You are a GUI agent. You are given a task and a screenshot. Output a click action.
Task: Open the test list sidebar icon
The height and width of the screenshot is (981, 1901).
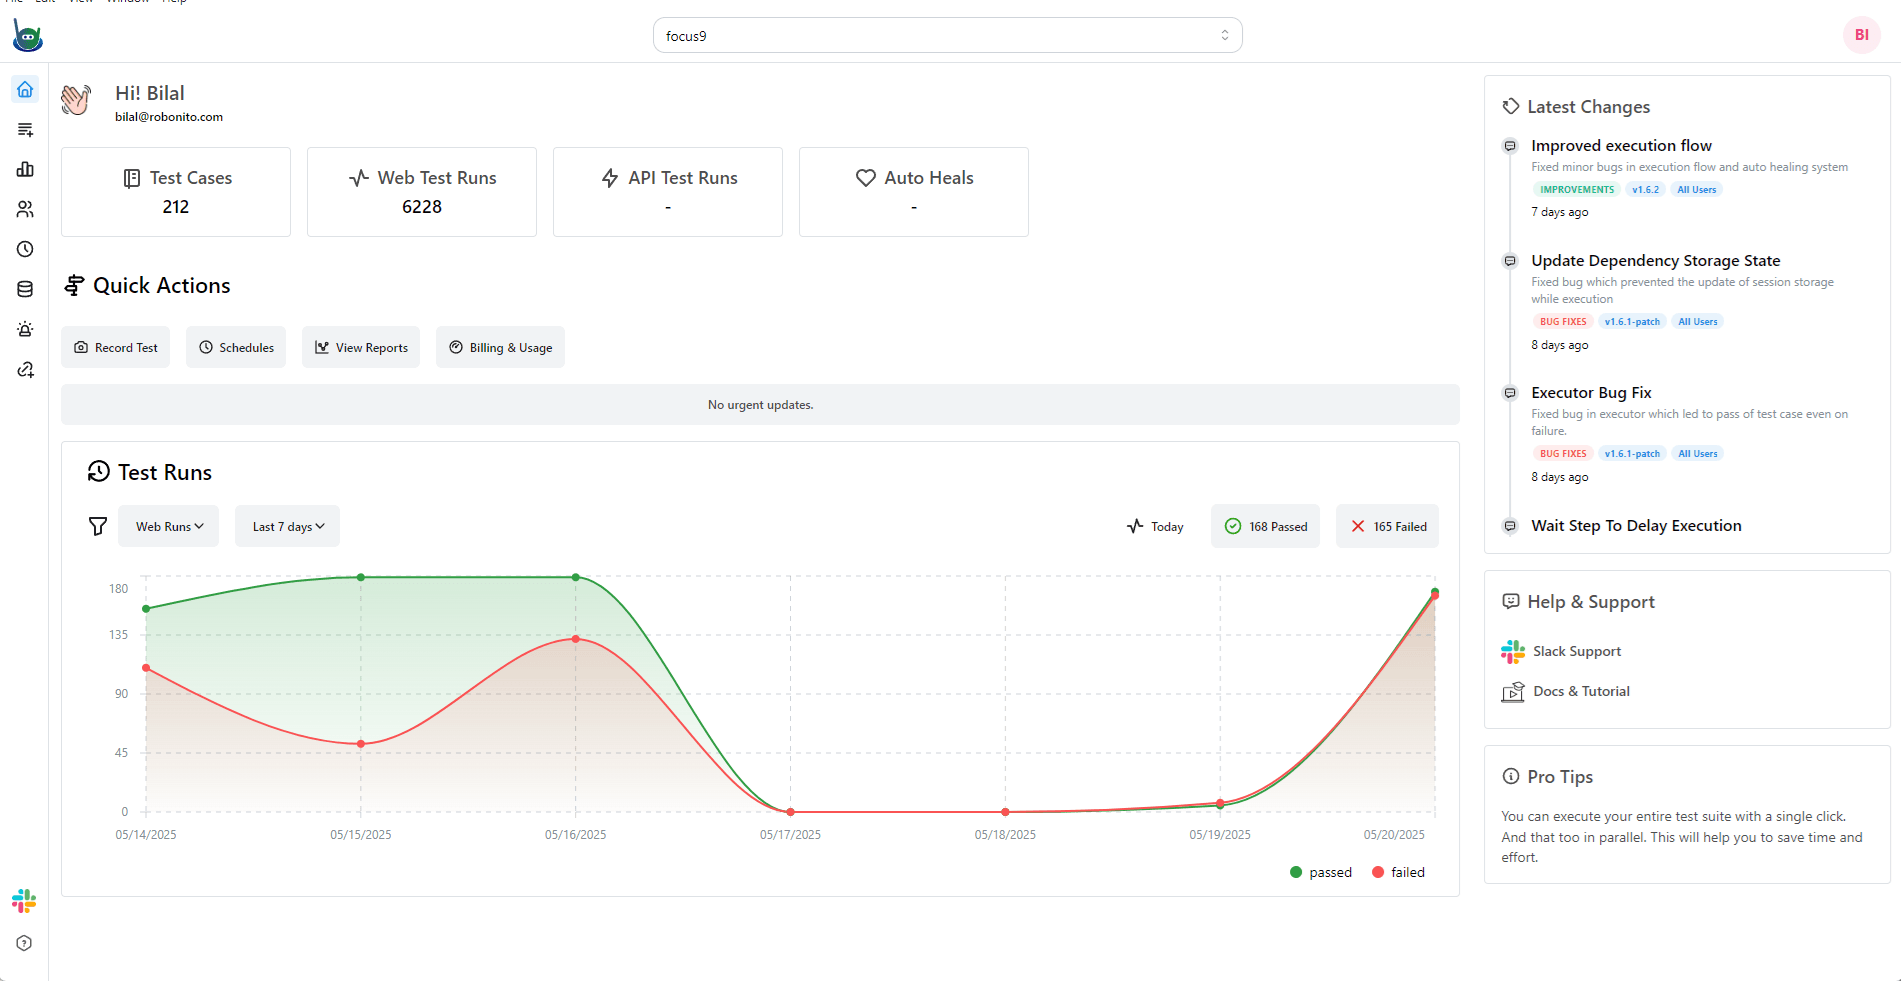coord(25,129)
